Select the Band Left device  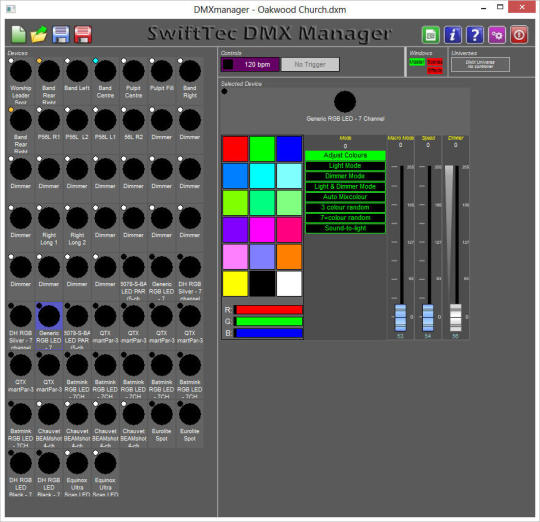tap(77, 81)
